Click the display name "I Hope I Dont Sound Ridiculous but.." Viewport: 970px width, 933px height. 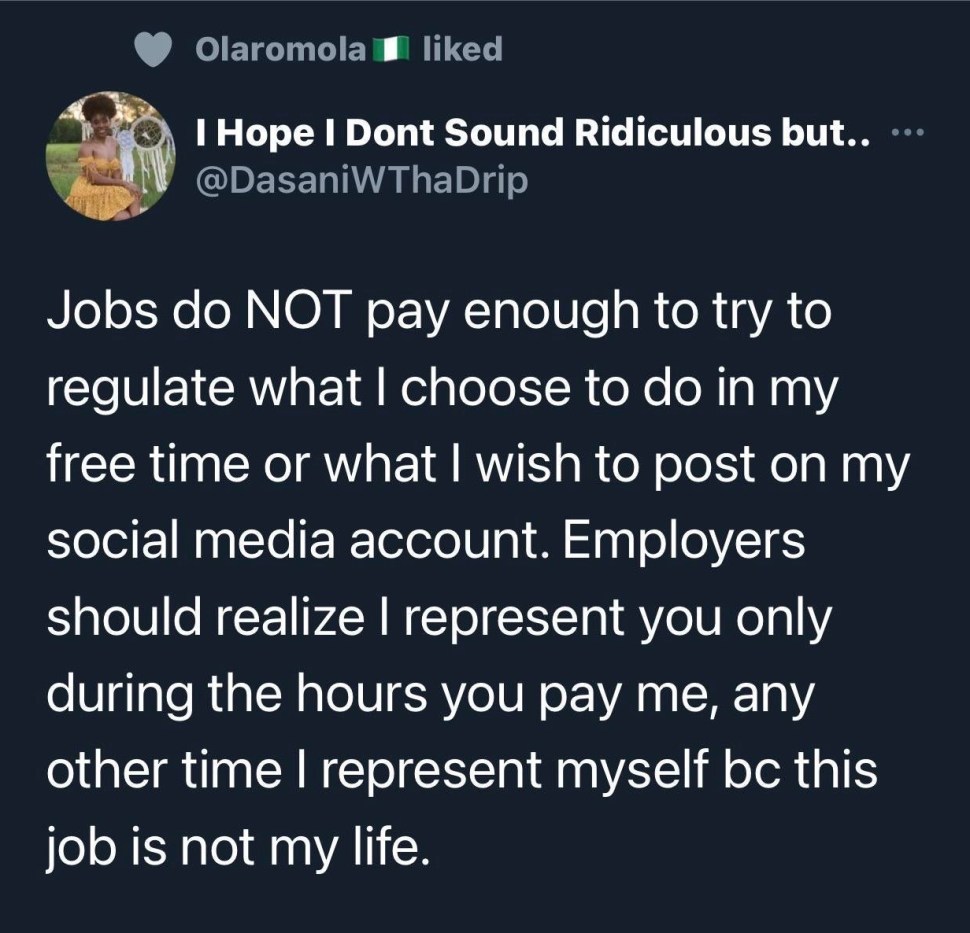pyautogui.click(x=539, y=135)
